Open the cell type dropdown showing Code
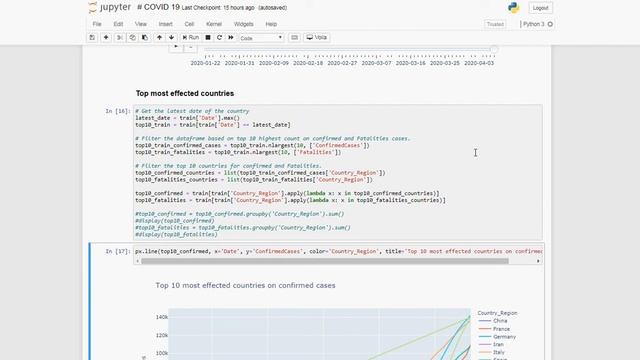The image size is (640, 360). 261,38
